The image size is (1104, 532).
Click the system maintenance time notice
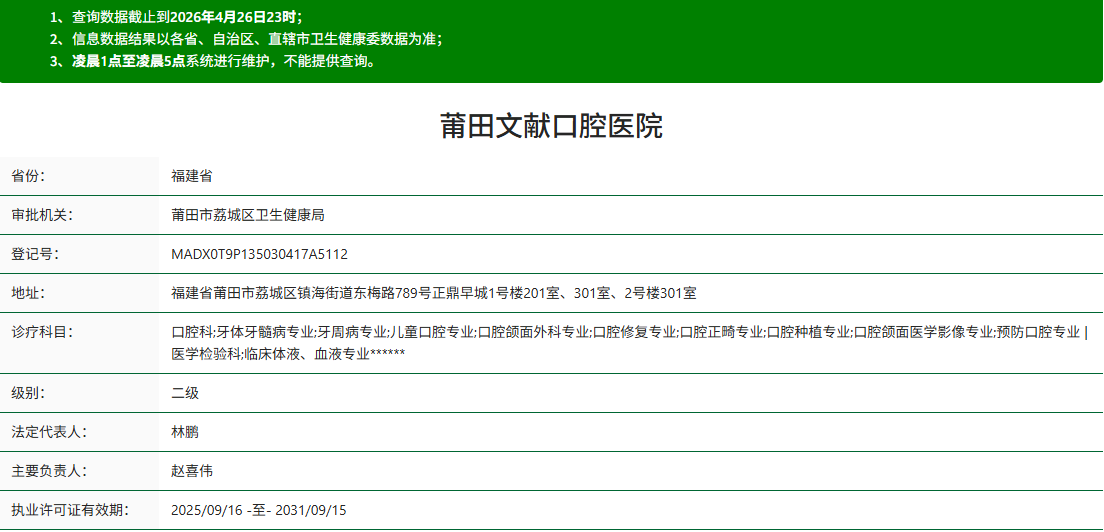click(x=213, y=61)
